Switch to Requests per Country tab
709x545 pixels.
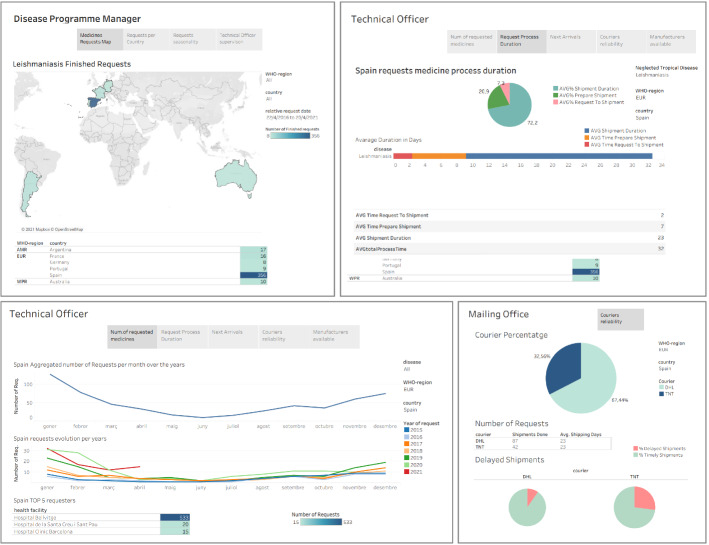[x=146, y=39]
